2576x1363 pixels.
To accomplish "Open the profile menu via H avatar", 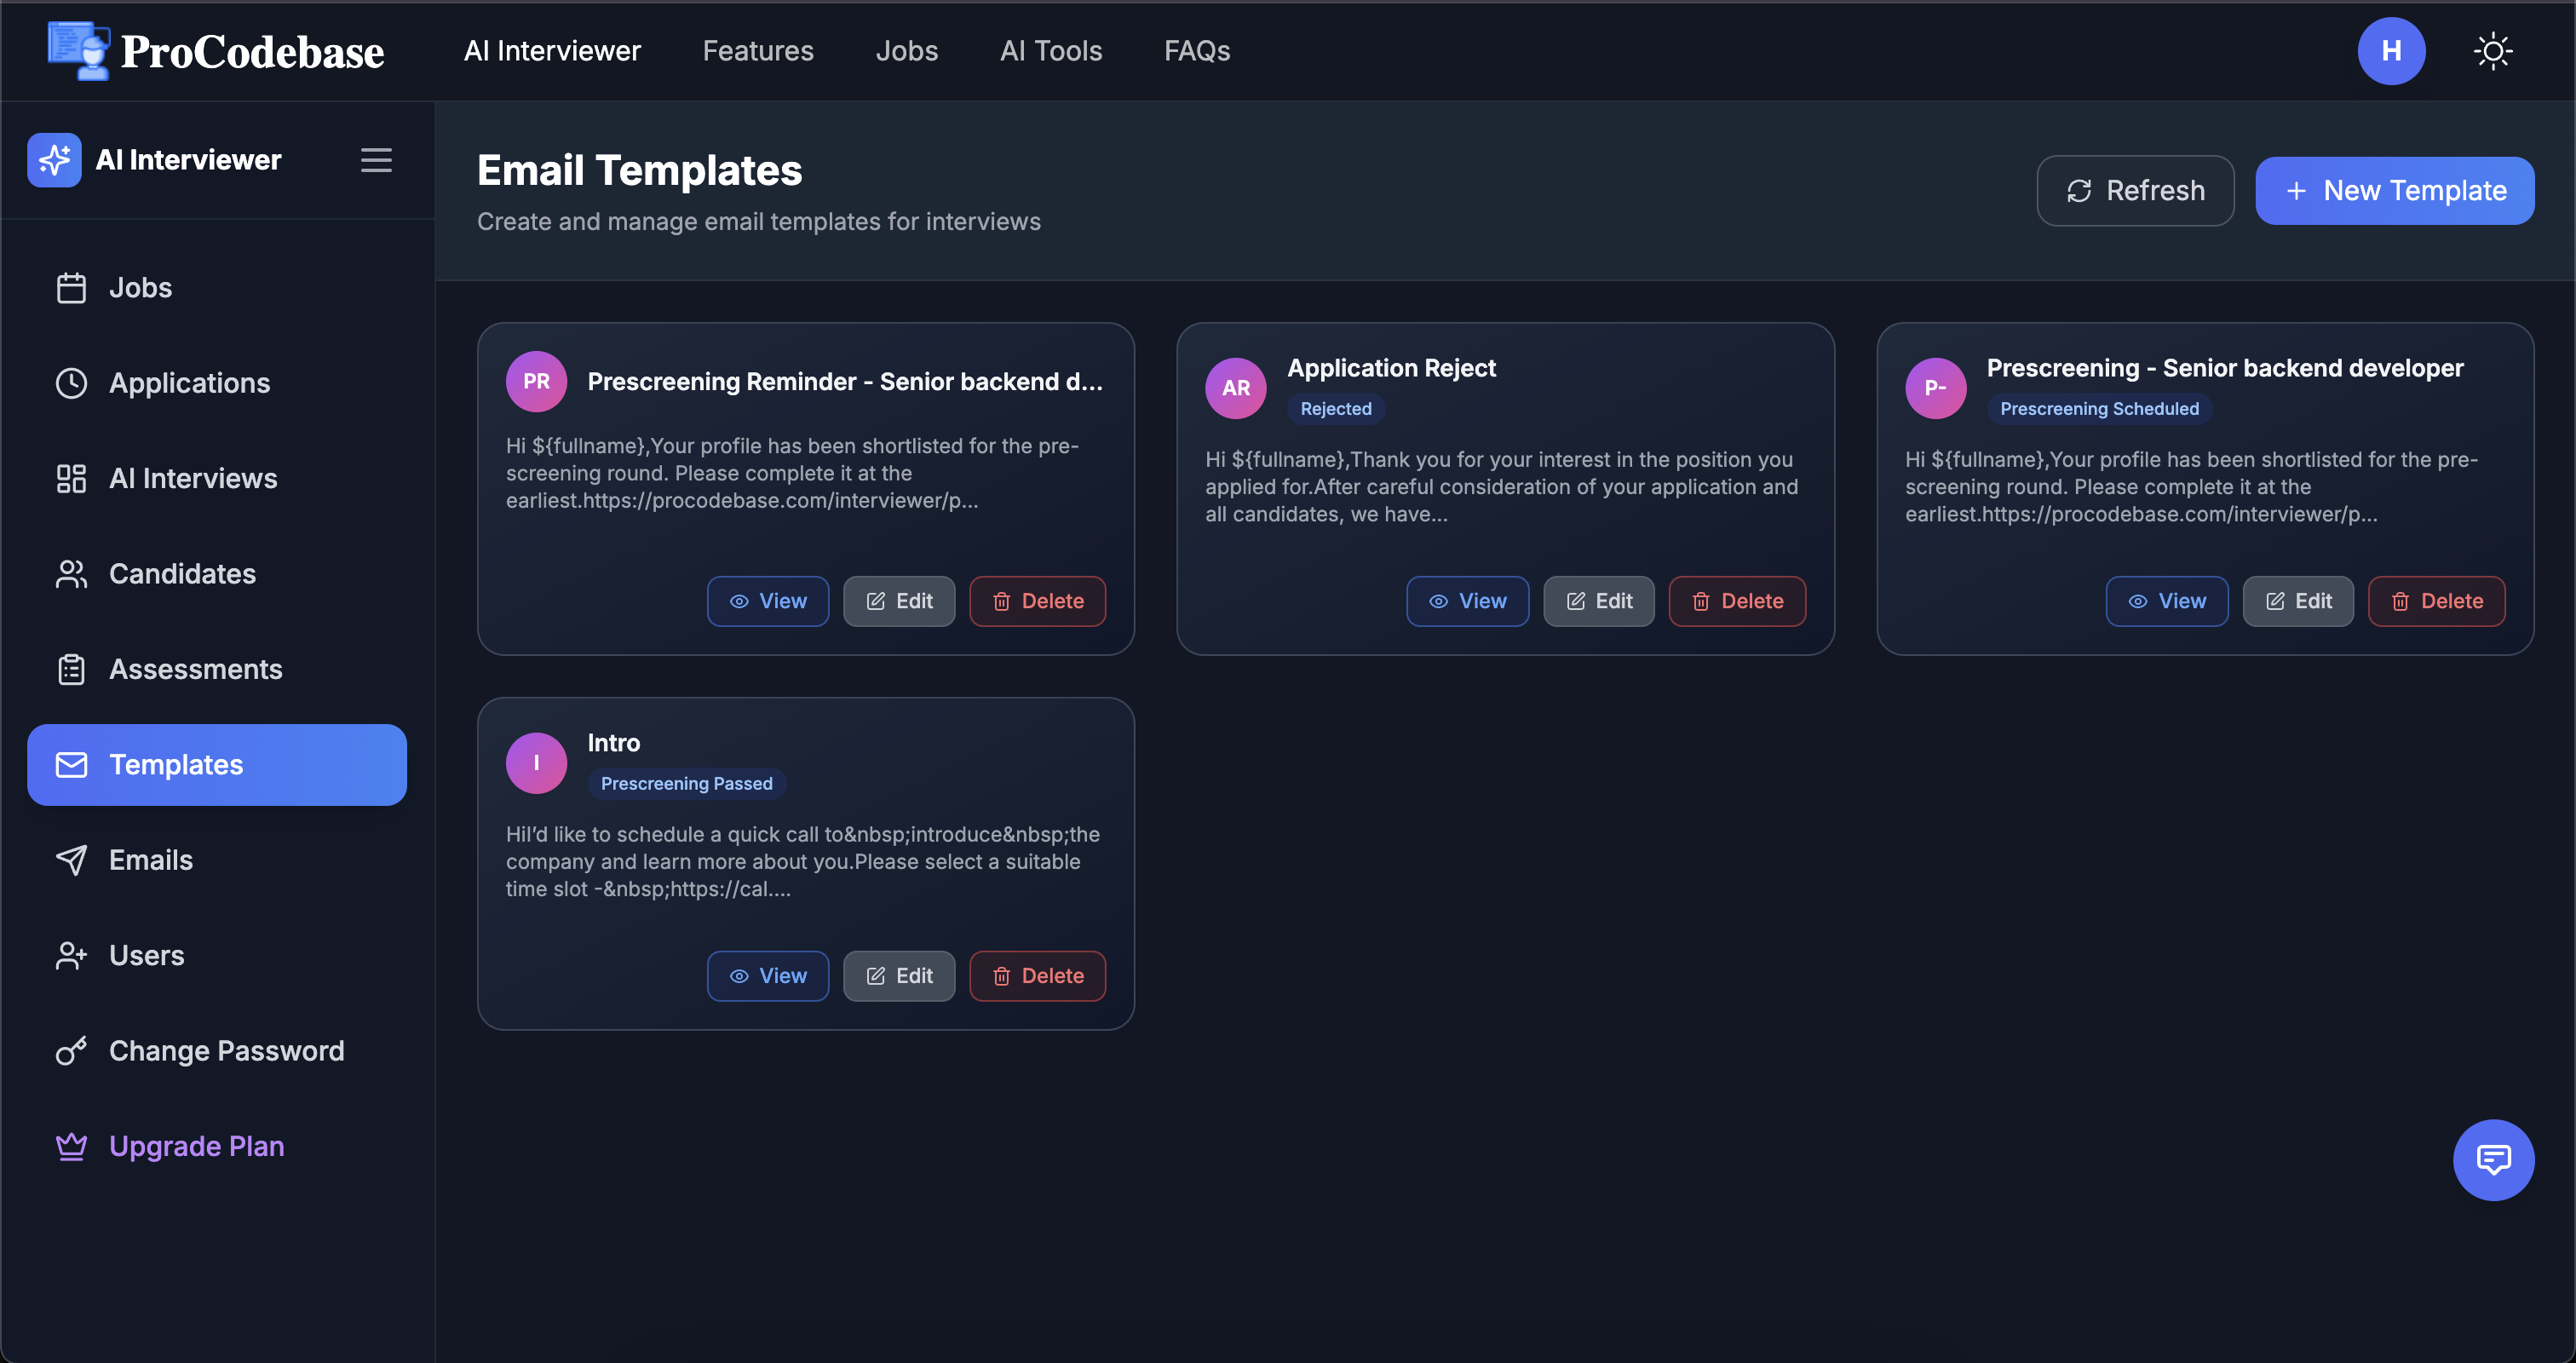I will pyautogui.click(x=2391, y=51).
